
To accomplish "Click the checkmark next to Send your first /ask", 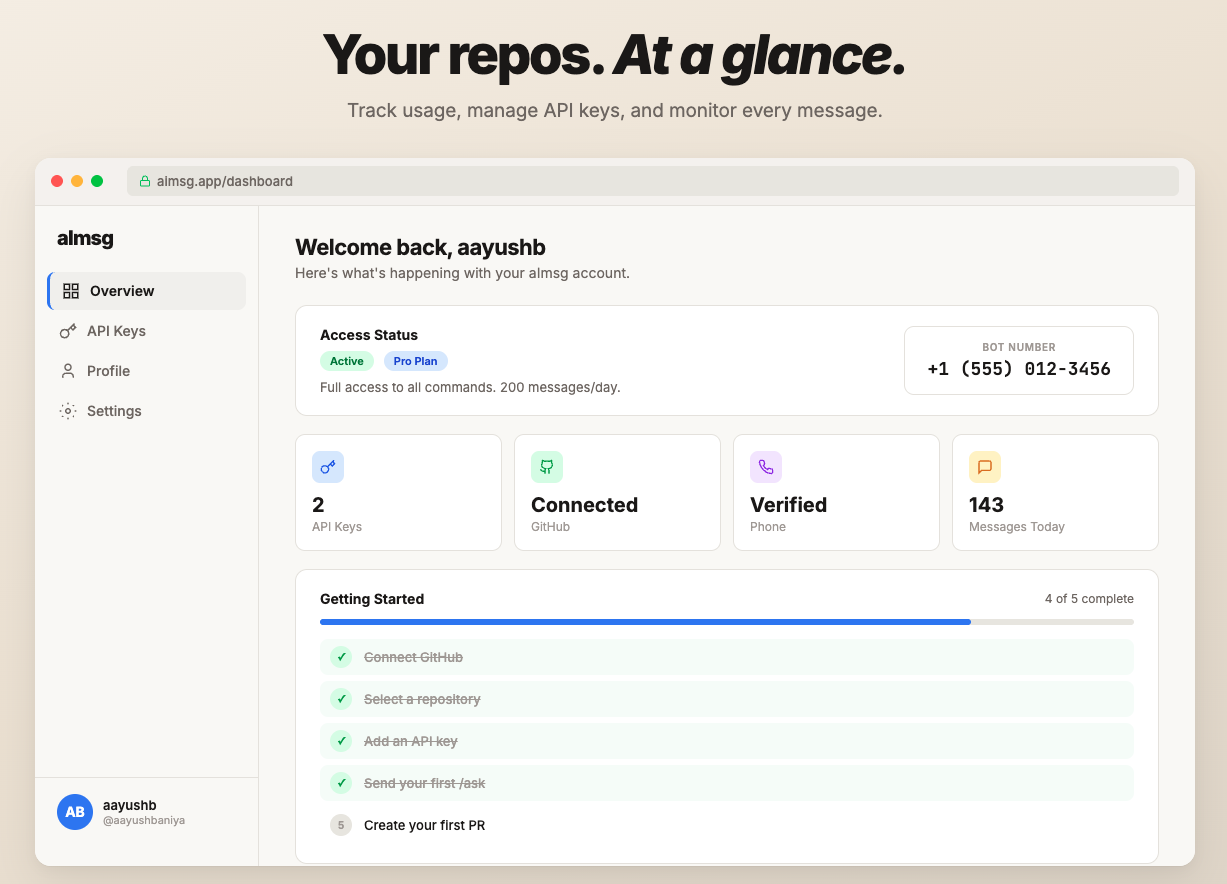I will pos(341,783).
